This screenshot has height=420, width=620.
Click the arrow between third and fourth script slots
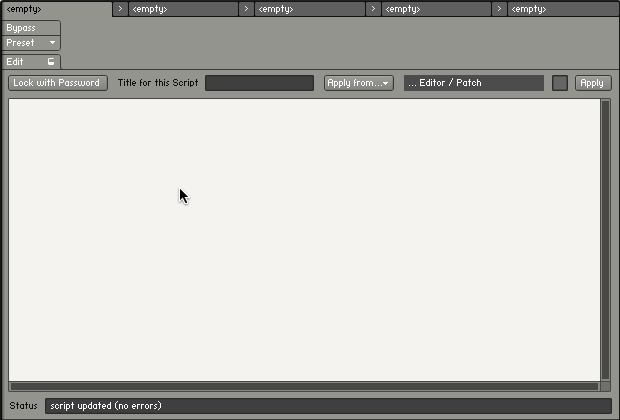[373, 9]
